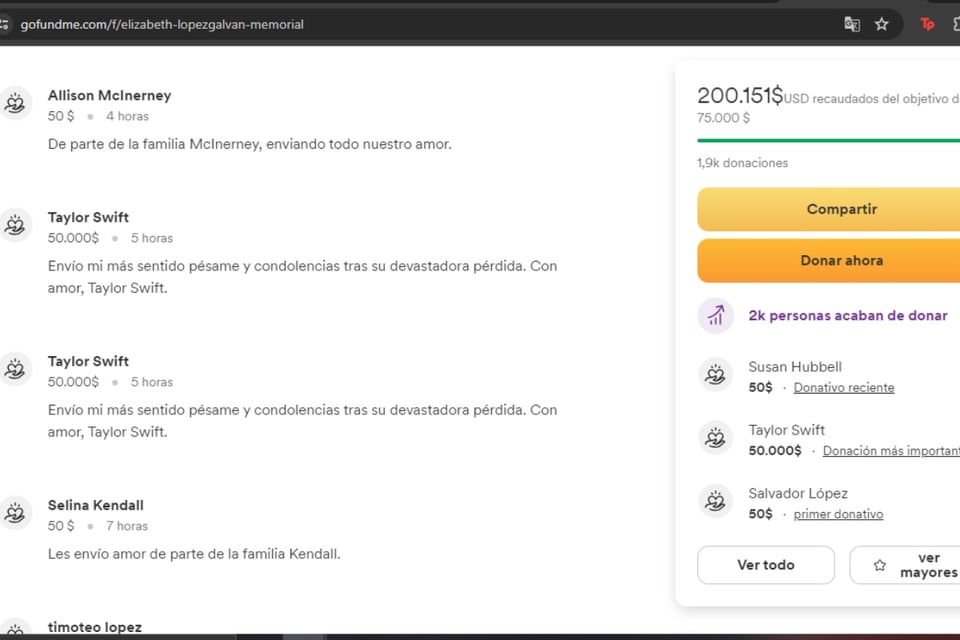960x640 pixels.
Task: Open the primer donativo link
Action: pos(838,514)
